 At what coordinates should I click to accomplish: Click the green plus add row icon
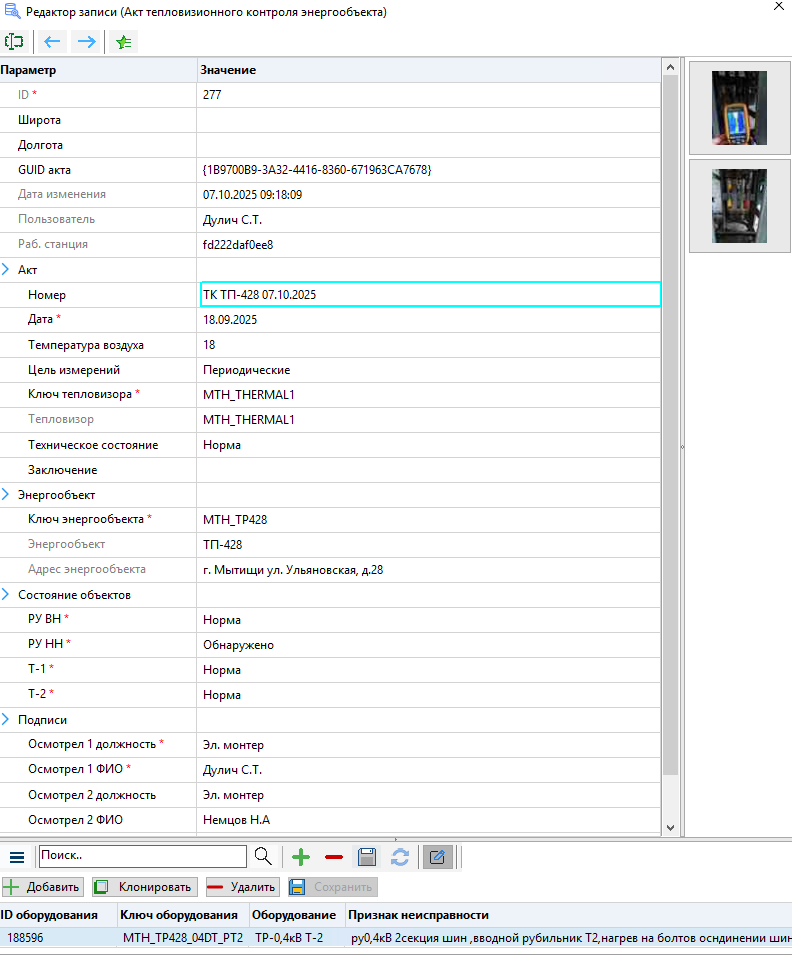coord(301,857)
